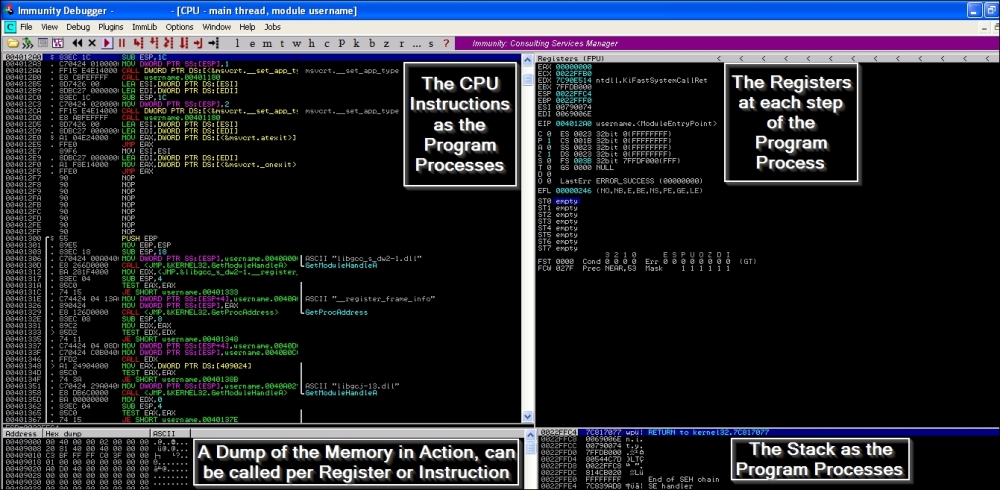Show the Log window via 'l' button
Viewport: 1000px width, 490px height.
coord(237,43)
